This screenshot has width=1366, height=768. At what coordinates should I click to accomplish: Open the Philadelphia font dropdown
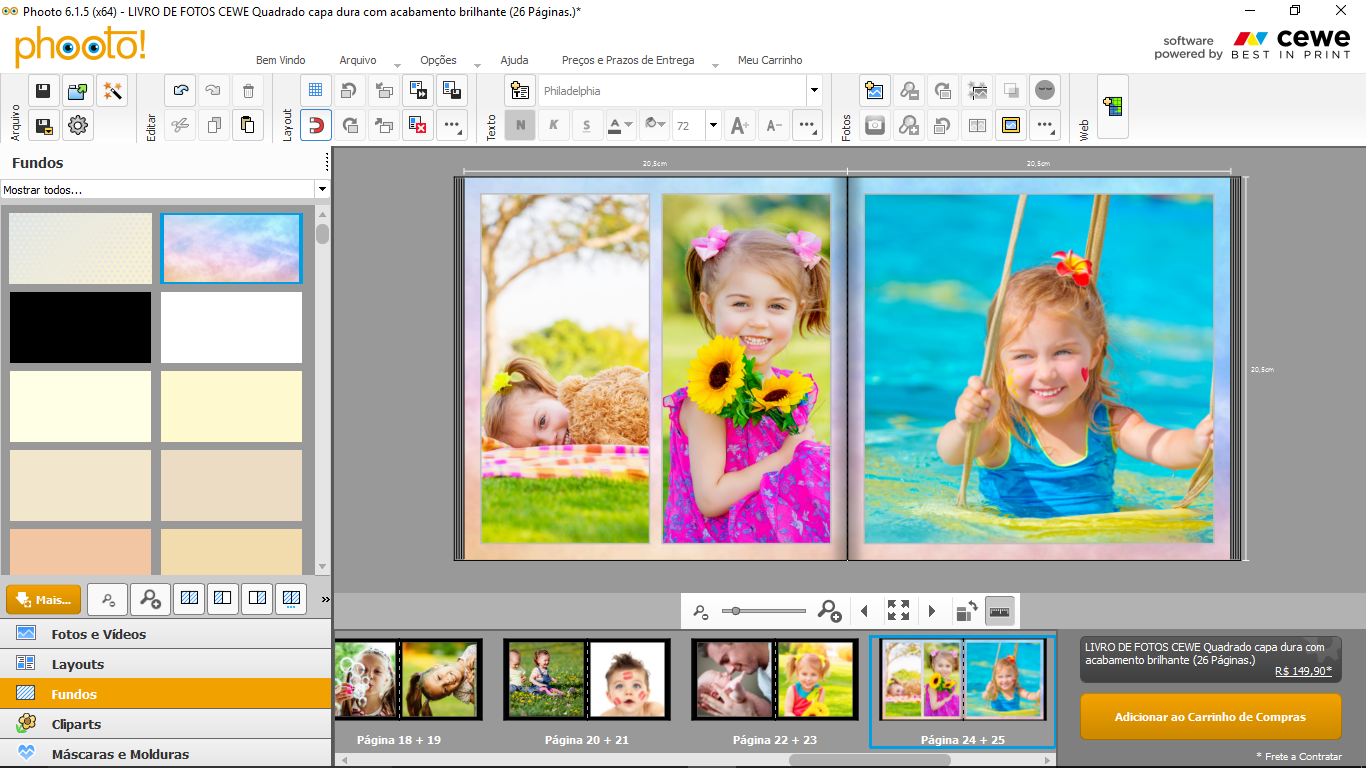pyautogui.click(x=814, y=91)
